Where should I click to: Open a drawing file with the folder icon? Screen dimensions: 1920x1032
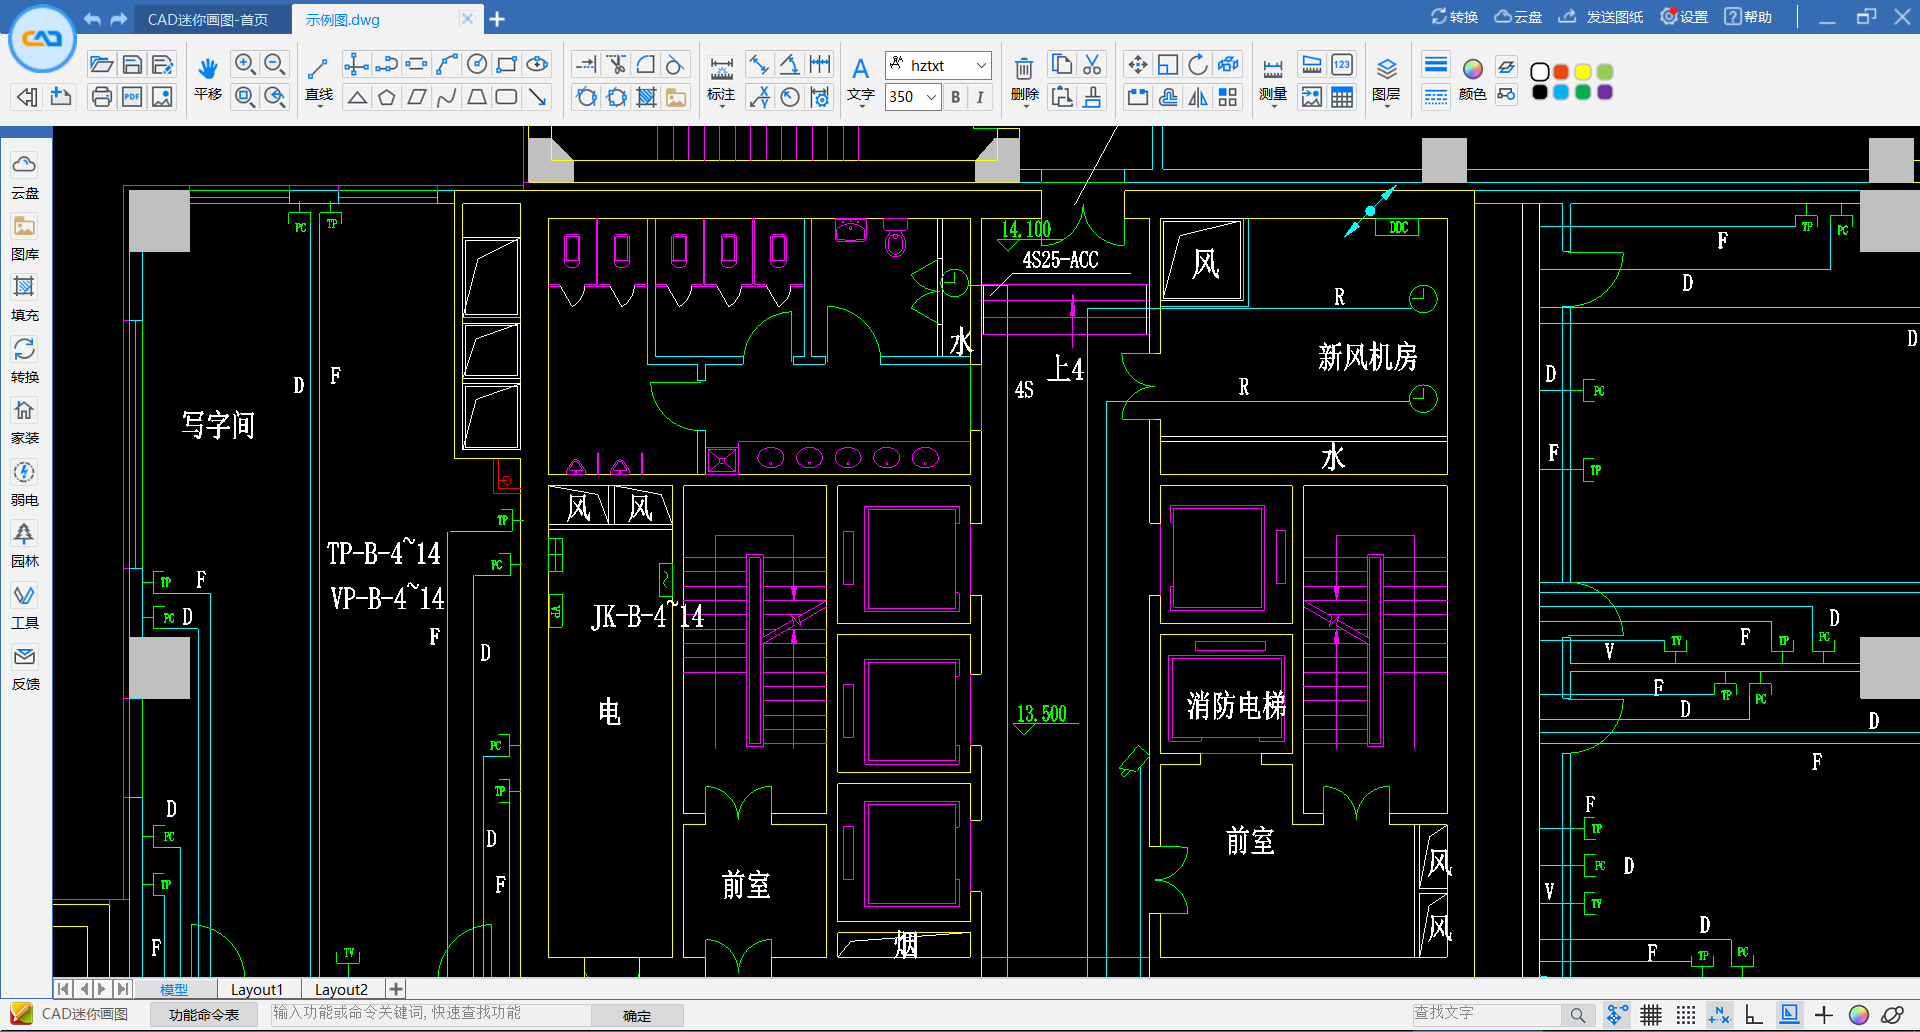[x=101, y=65]
